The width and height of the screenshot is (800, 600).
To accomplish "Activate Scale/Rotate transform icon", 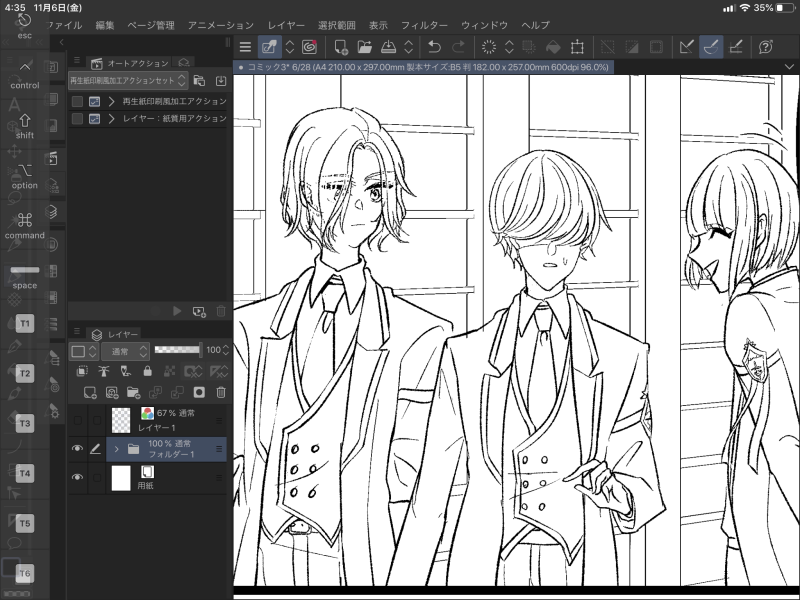I will (577, 47).
